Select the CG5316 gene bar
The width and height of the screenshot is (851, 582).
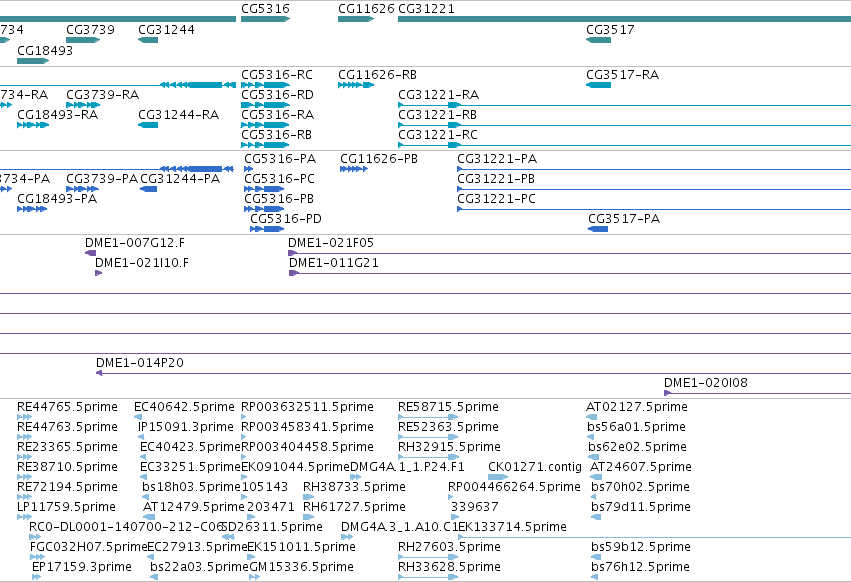[x=265, y=19]
